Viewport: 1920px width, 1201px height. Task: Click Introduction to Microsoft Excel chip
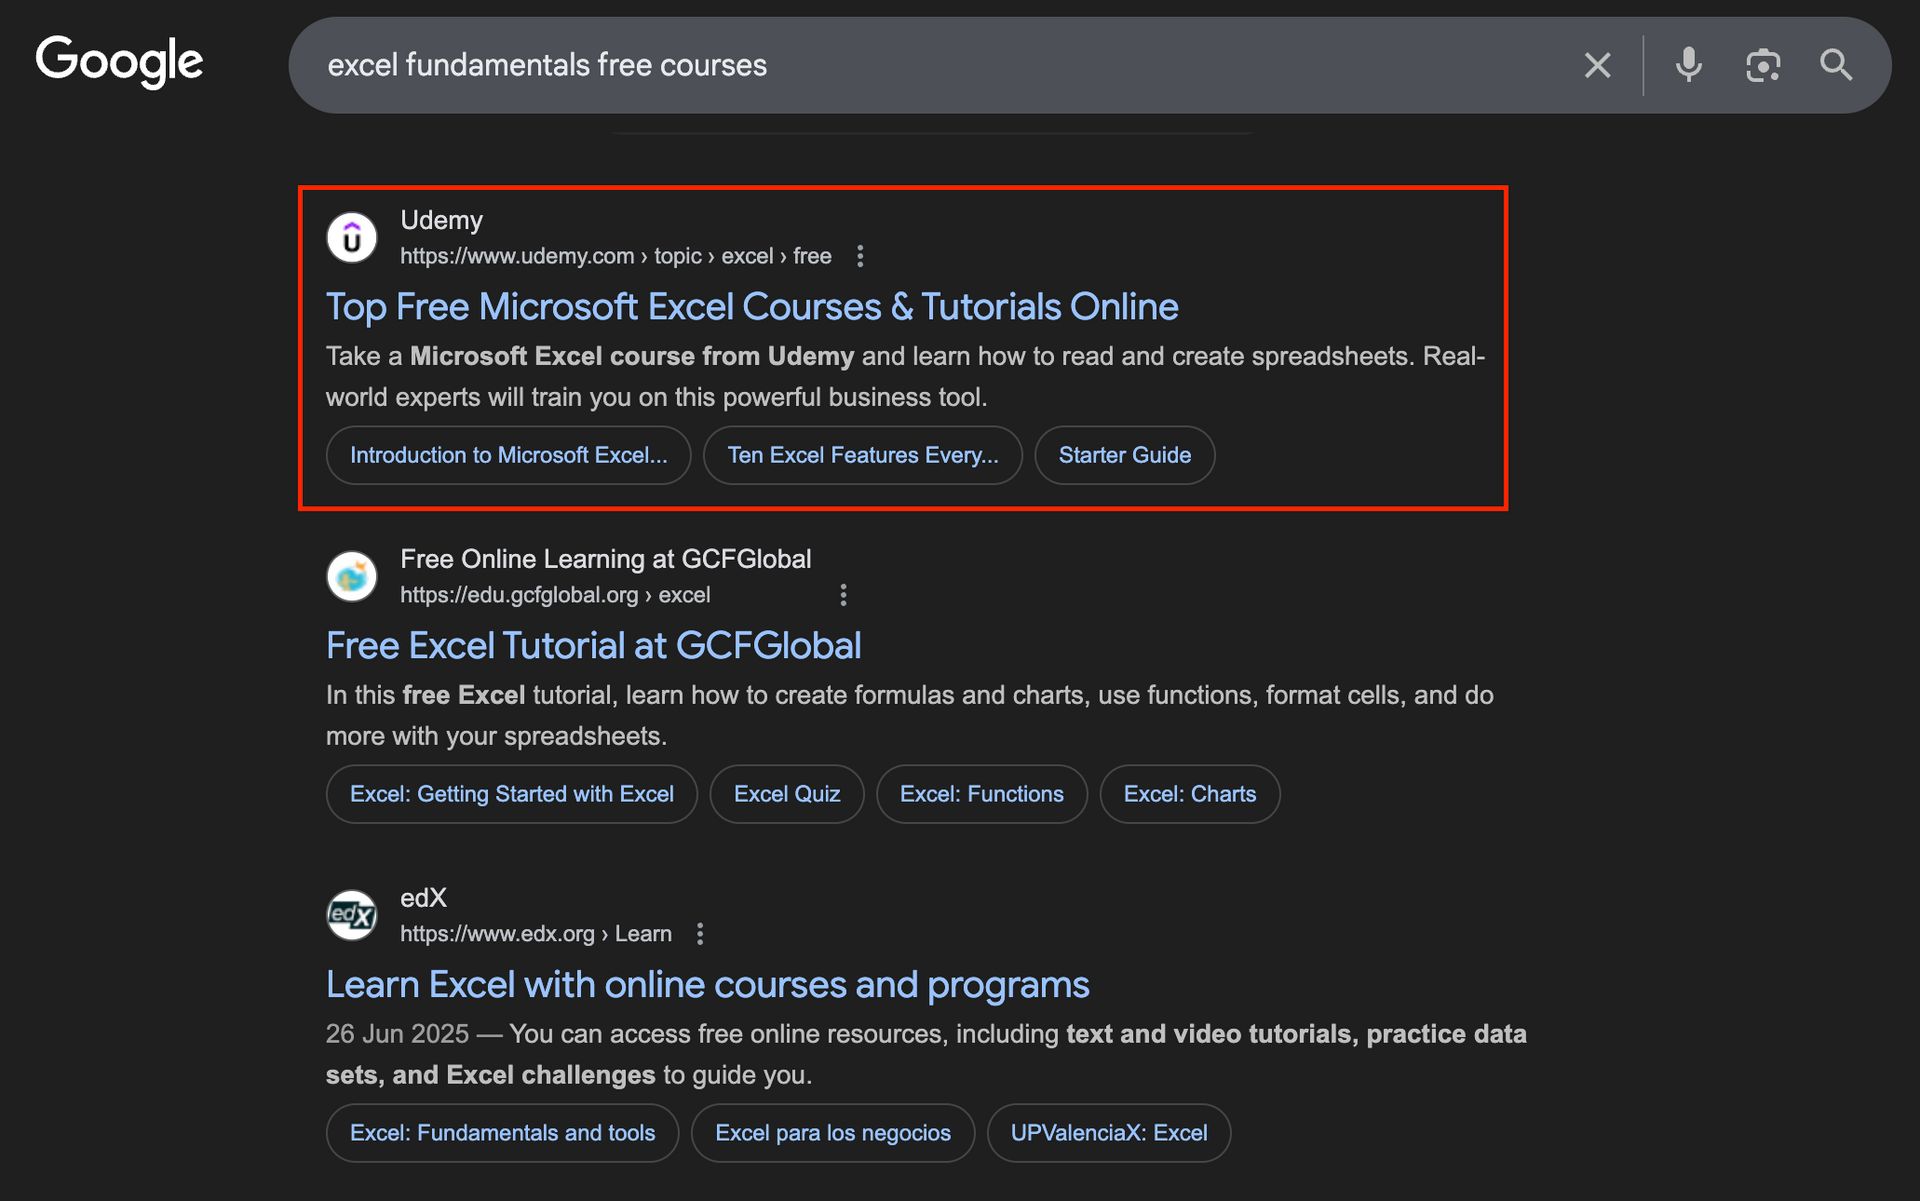[508, 456]
